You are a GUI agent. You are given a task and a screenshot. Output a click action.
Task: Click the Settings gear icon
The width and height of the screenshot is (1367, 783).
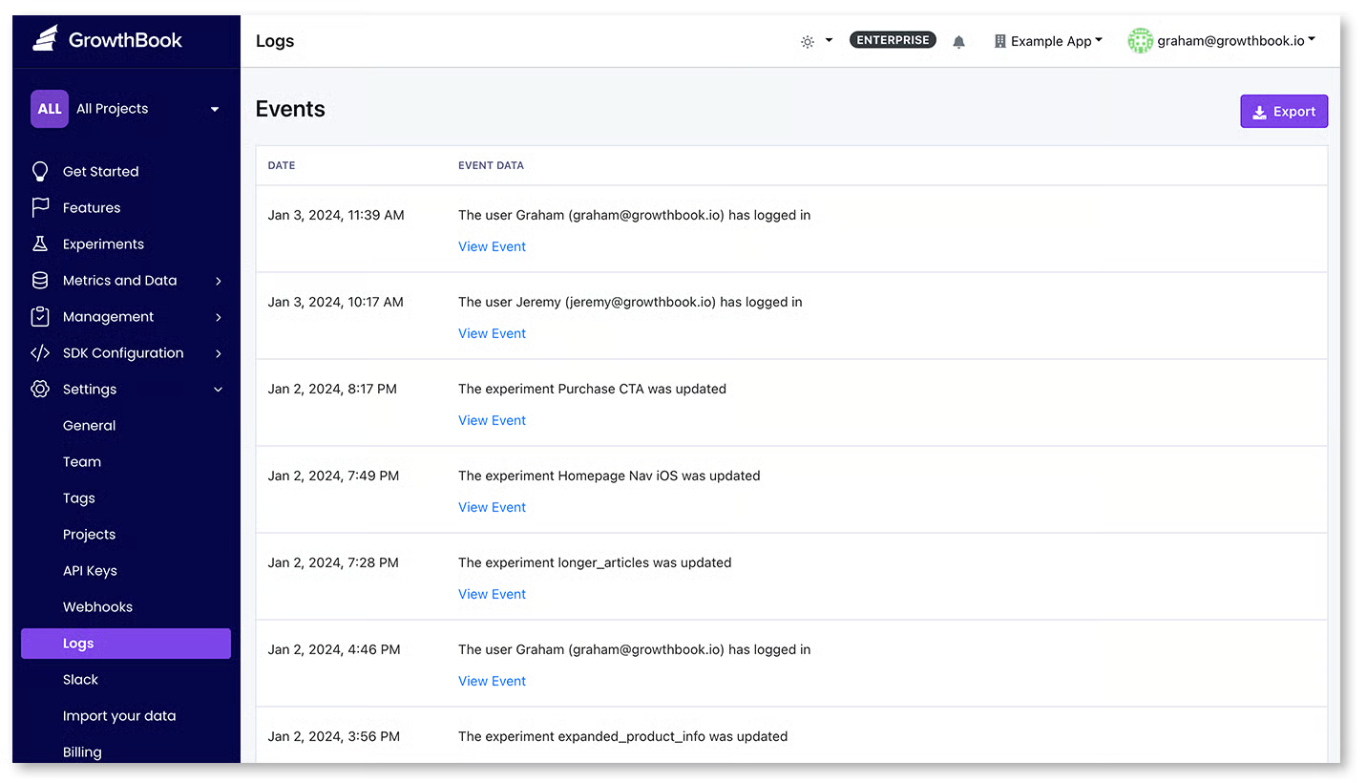pos(40,389)
